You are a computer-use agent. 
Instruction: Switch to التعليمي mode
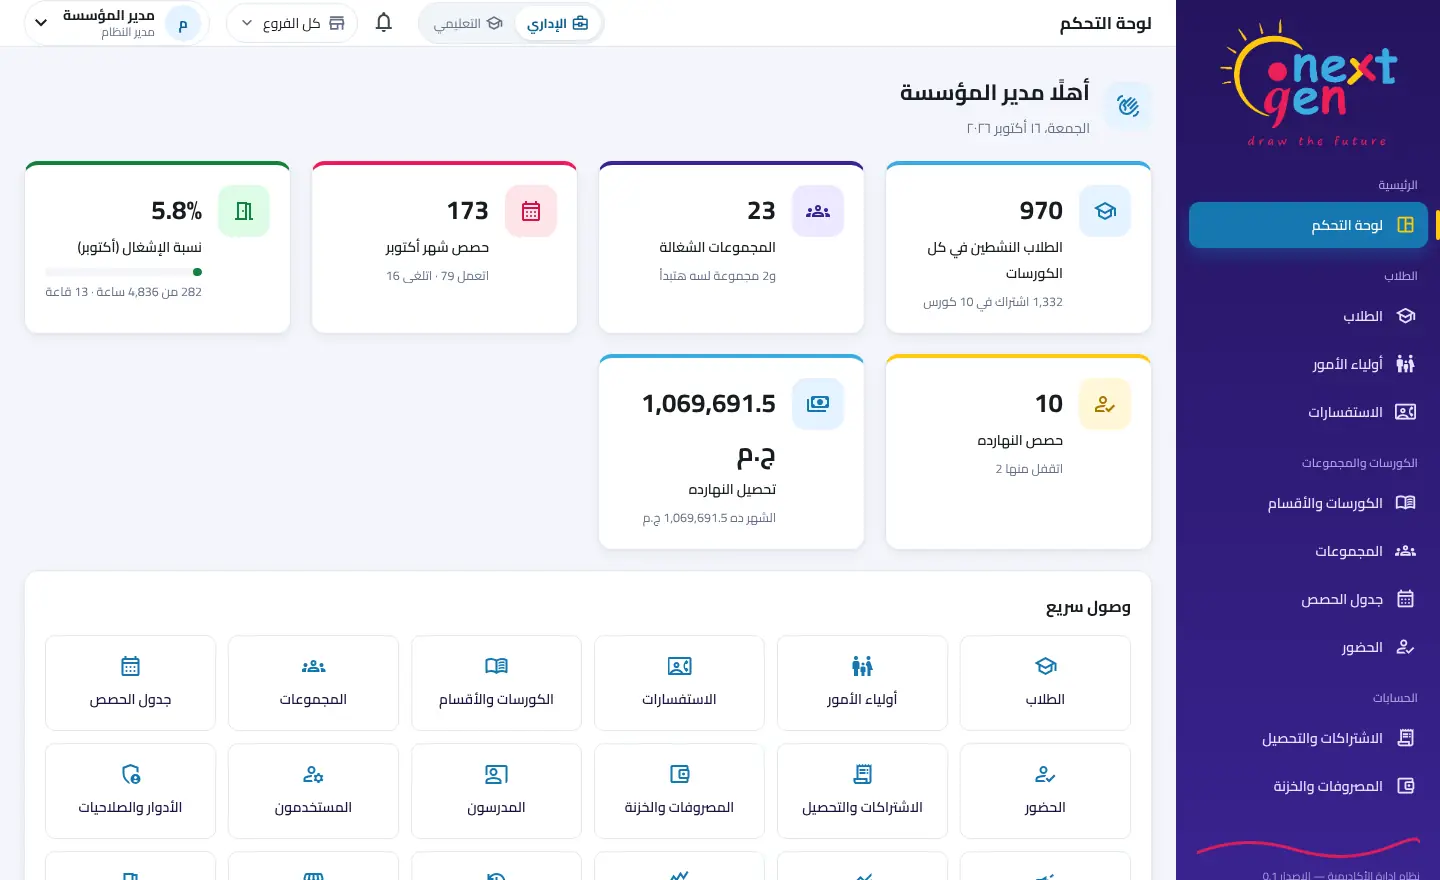[468, 23]
